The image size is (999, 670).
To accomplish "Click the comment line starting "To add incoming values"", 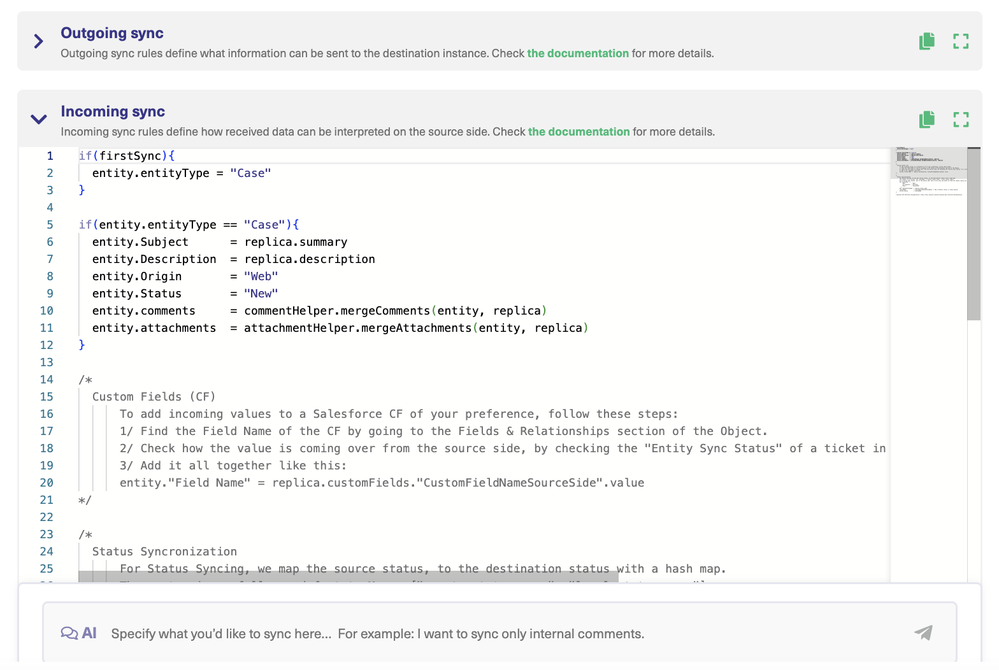I will click(x=399, y=414).
